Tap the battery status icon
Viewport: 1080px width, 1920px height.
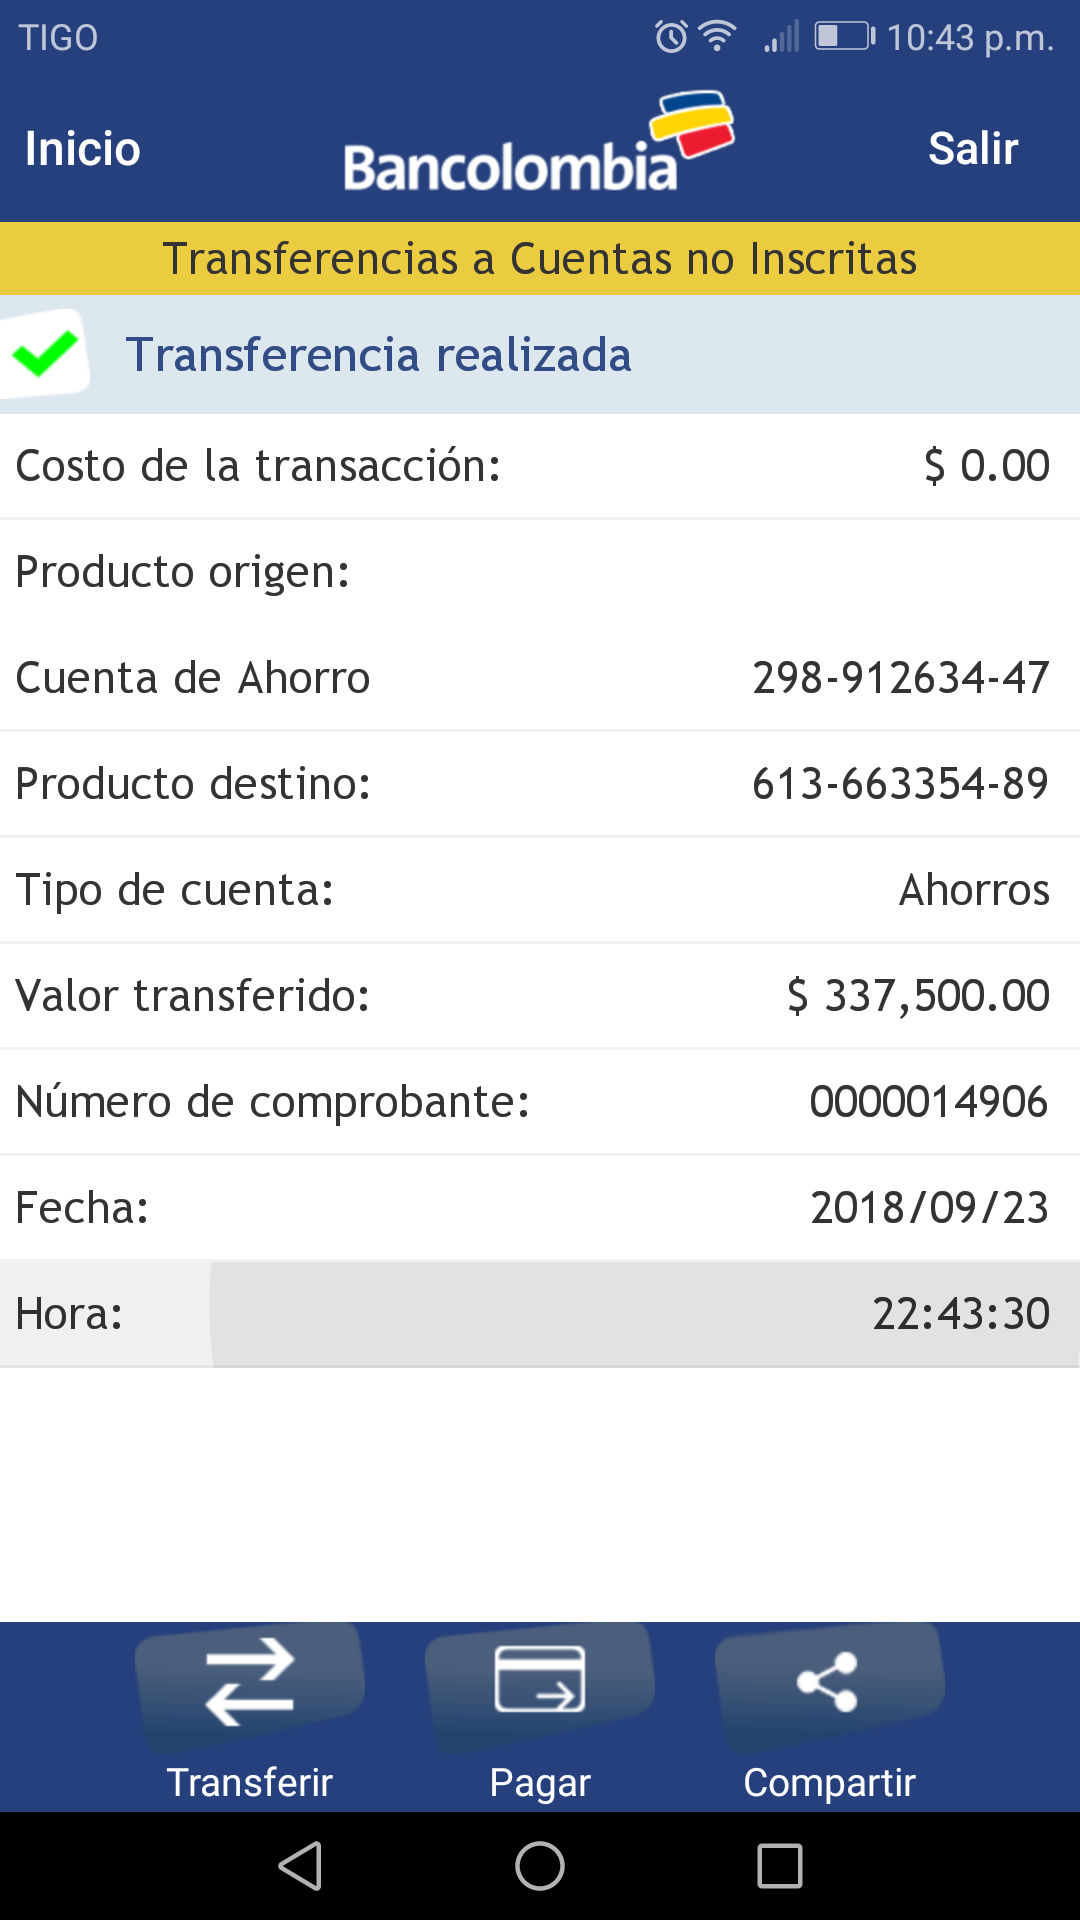coord(844,37)
